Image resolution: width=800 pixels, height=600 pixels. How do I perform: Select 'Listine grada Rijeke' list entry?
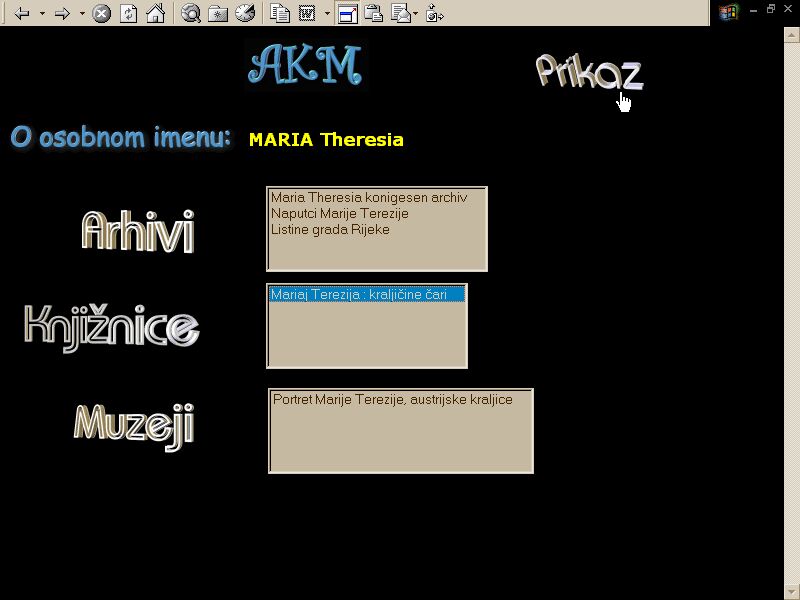pyautogui.click(x=330, y=229)
